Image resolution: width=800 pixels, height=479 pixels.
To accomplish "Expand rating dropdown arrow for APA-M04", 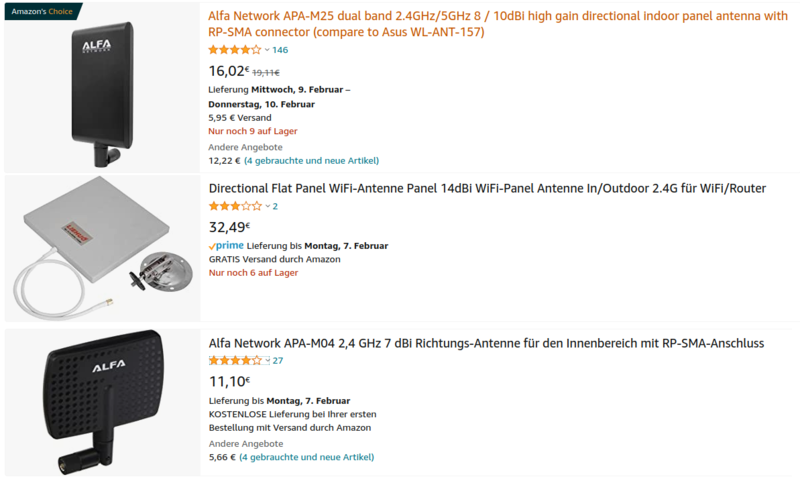I will (267, 361).
